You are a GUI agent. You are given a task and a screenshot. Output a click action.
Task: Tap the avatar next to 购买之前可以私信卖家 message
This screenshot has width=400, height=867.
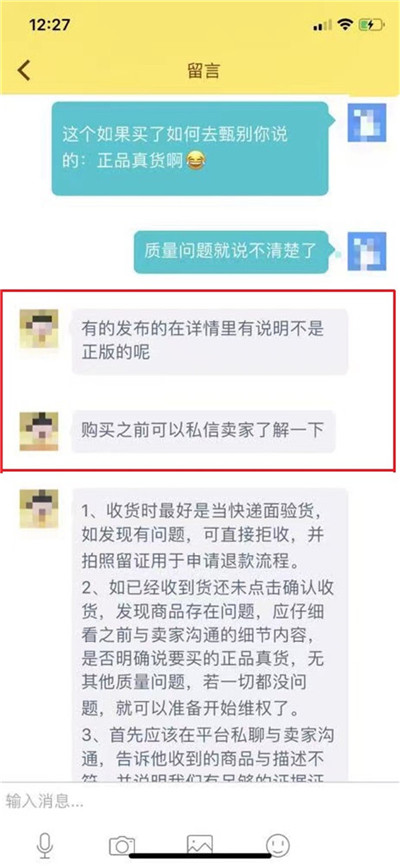[39, 431]
